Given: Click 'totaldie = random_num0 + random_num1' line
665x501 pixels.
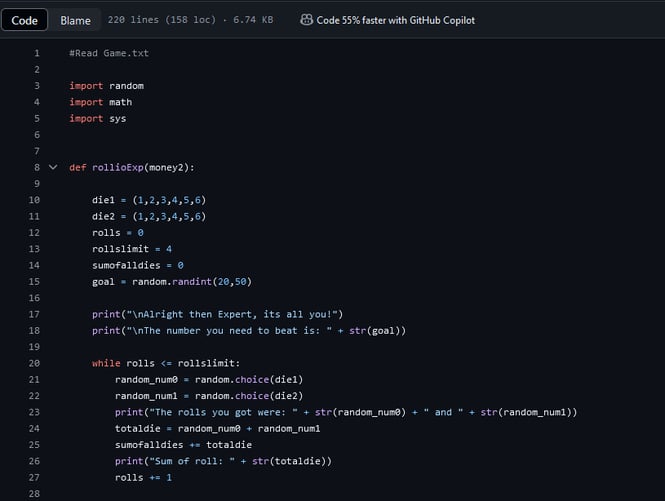Looking at the screenshot, I should (218, 428).
